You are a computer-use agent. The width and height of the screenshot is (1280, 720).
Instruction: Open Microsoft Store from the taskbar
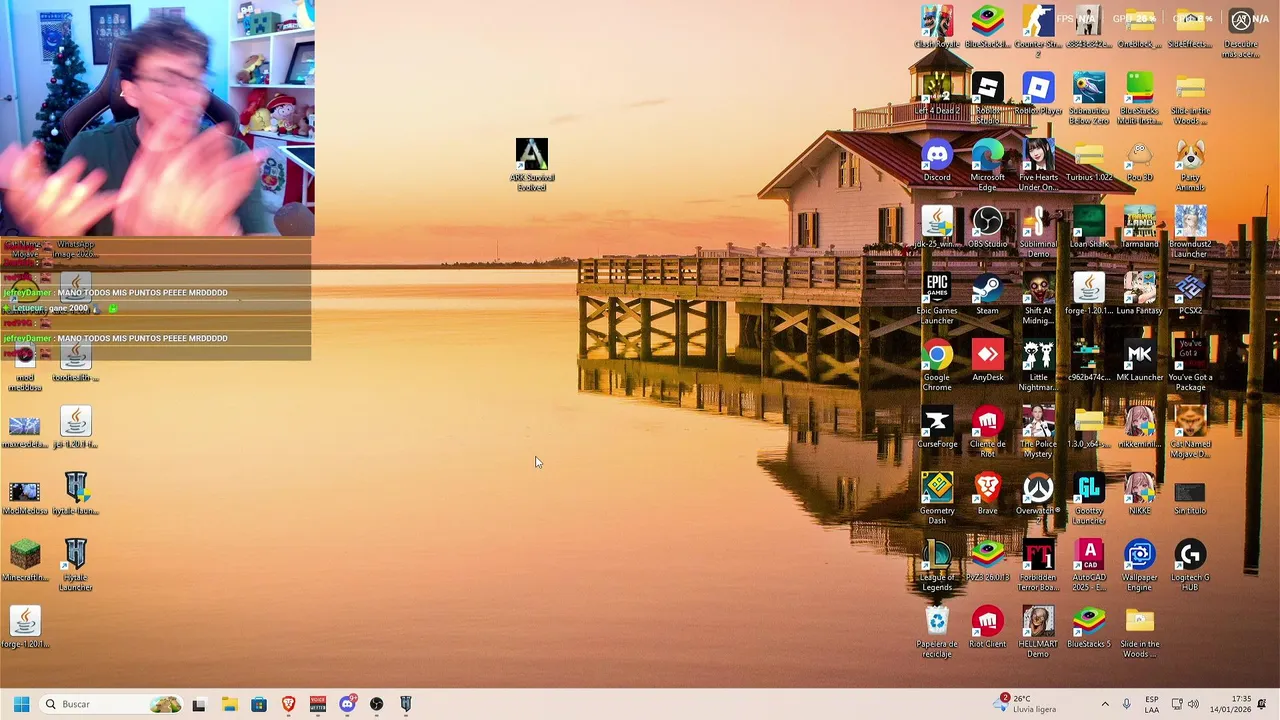point(259,704)
